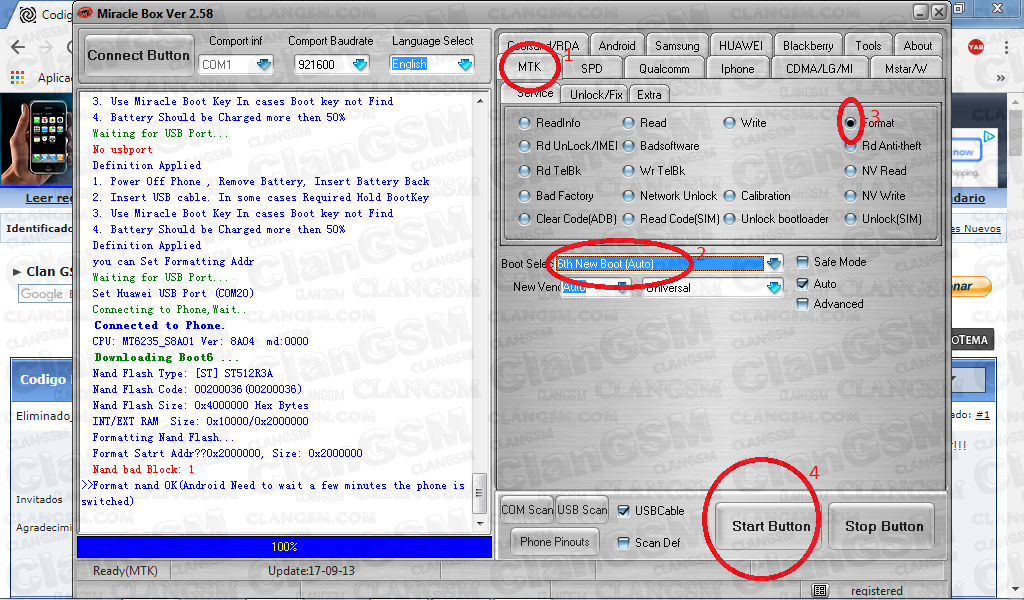1024x600 pixels.
Task: Toggle the USBCable checkbox
Action: pos(624,511)
